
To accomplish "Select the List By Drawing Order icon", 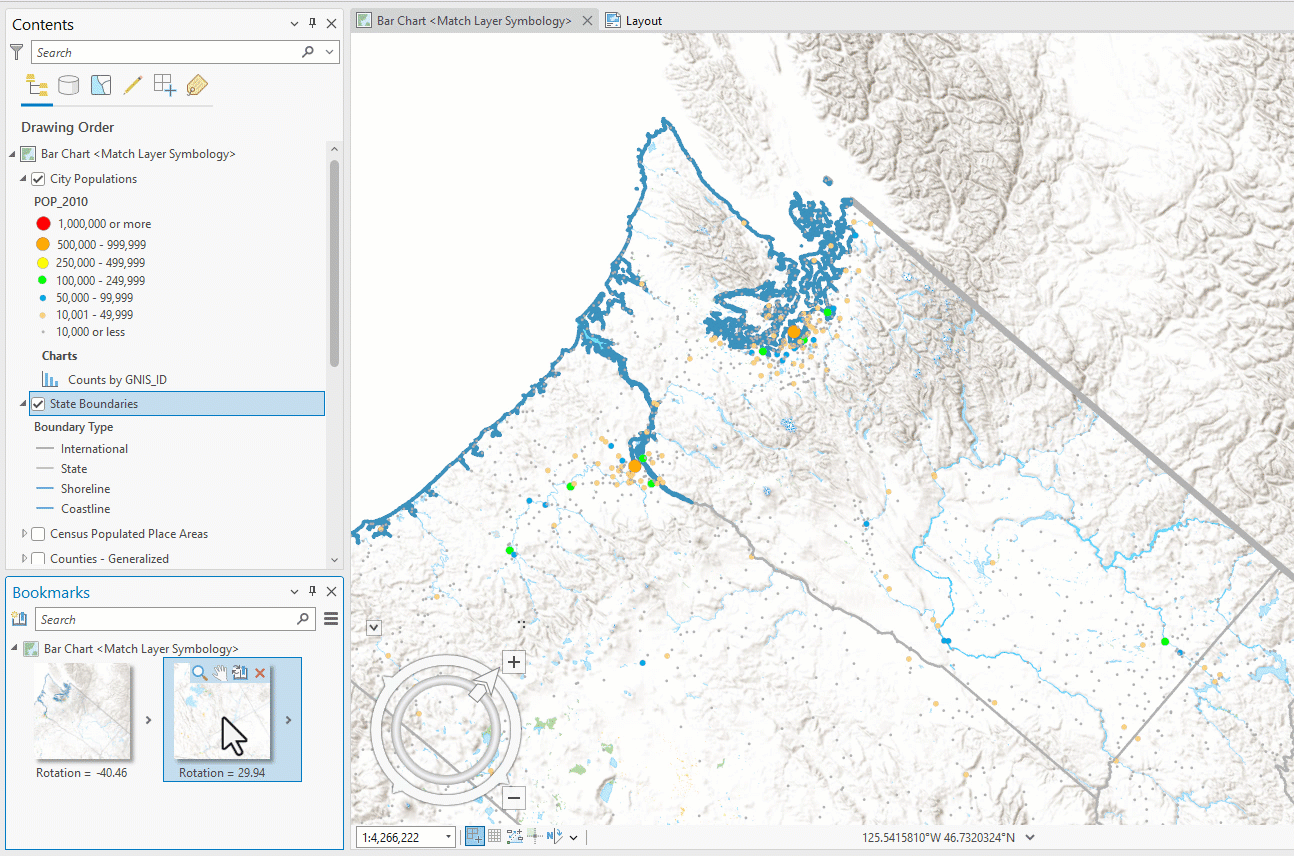I will coord(37,85).
